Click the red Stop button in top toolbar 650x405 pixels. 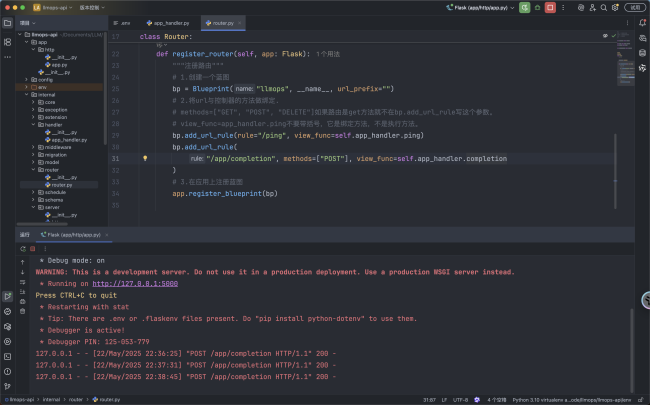(550, 7)
